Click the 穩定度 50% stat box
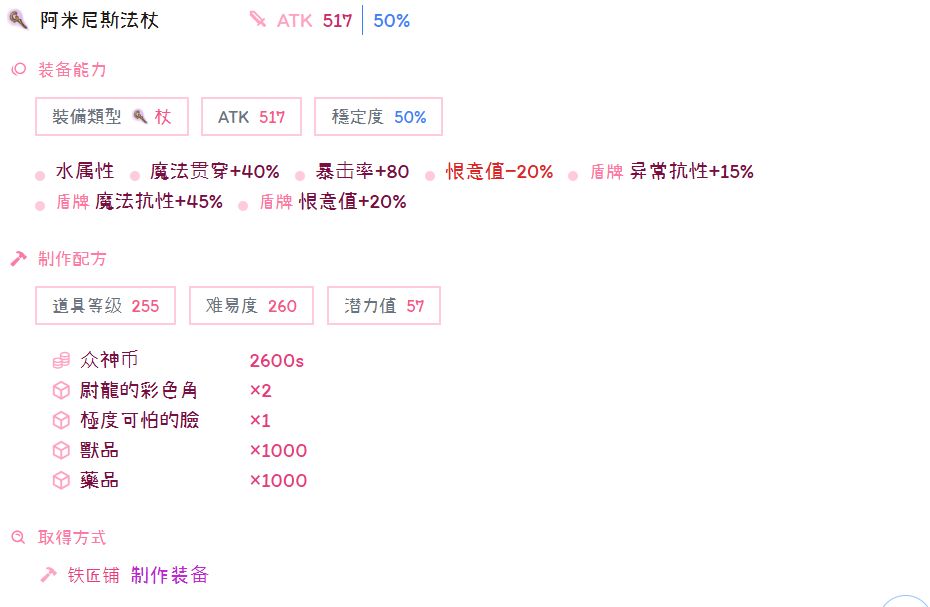Image resolution: width=930 pixels, height=607 pixels. point(378,117)
